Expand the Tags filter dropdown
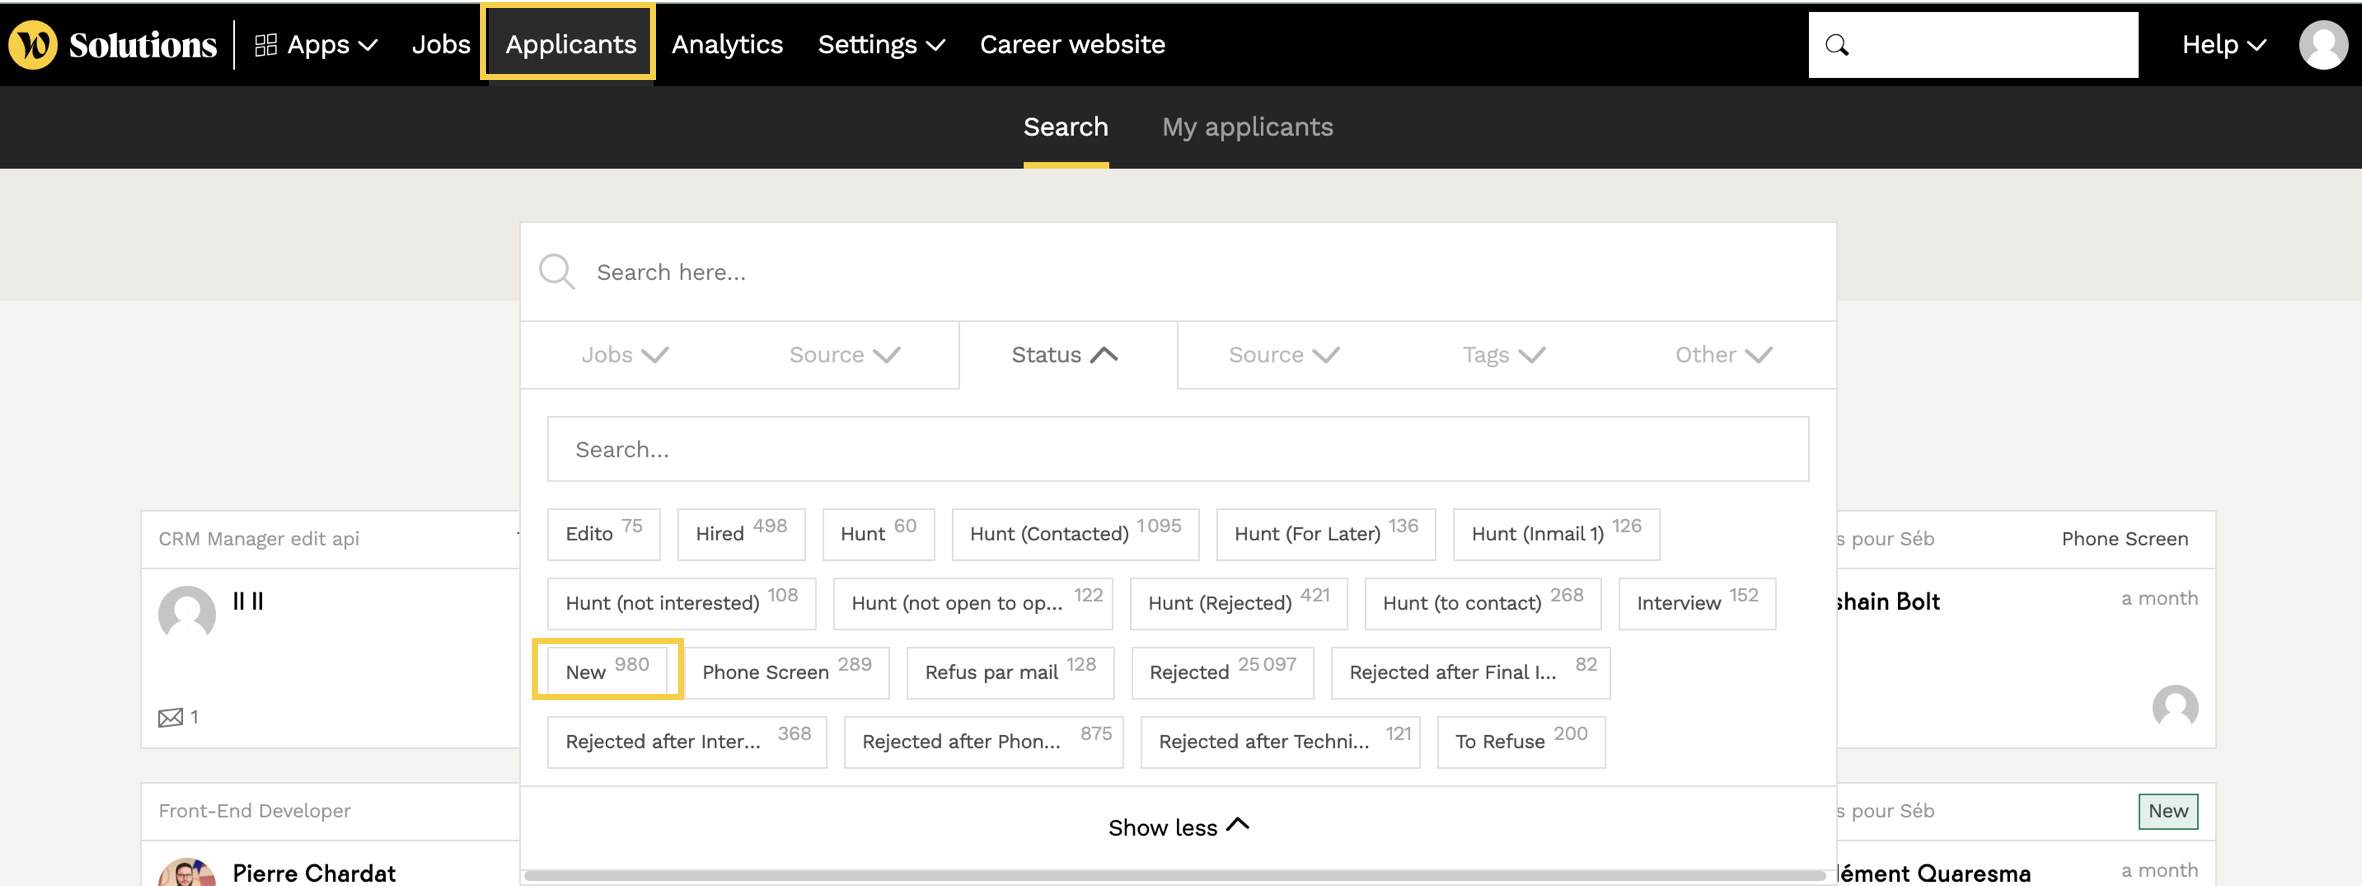Image resolution: width=2362 pixels, height=886 pixels. click(1503, 355)
